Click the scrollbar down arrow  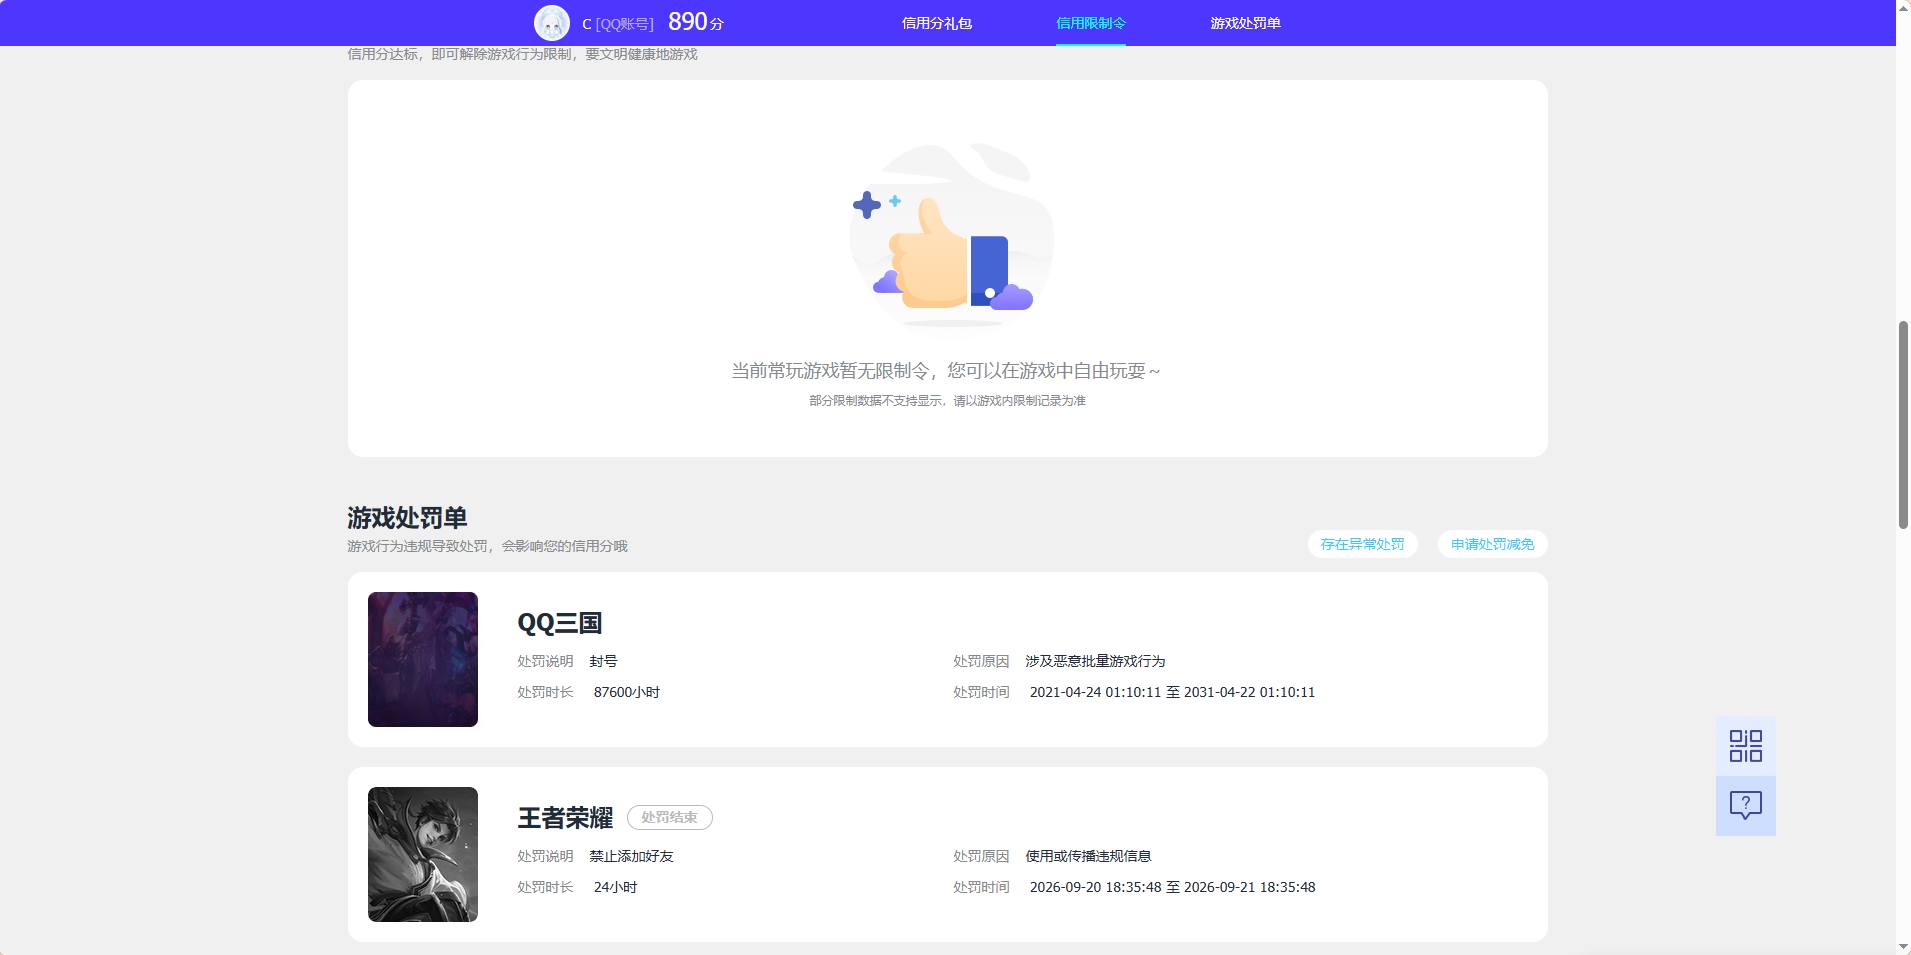click(x=1903, y=947)
